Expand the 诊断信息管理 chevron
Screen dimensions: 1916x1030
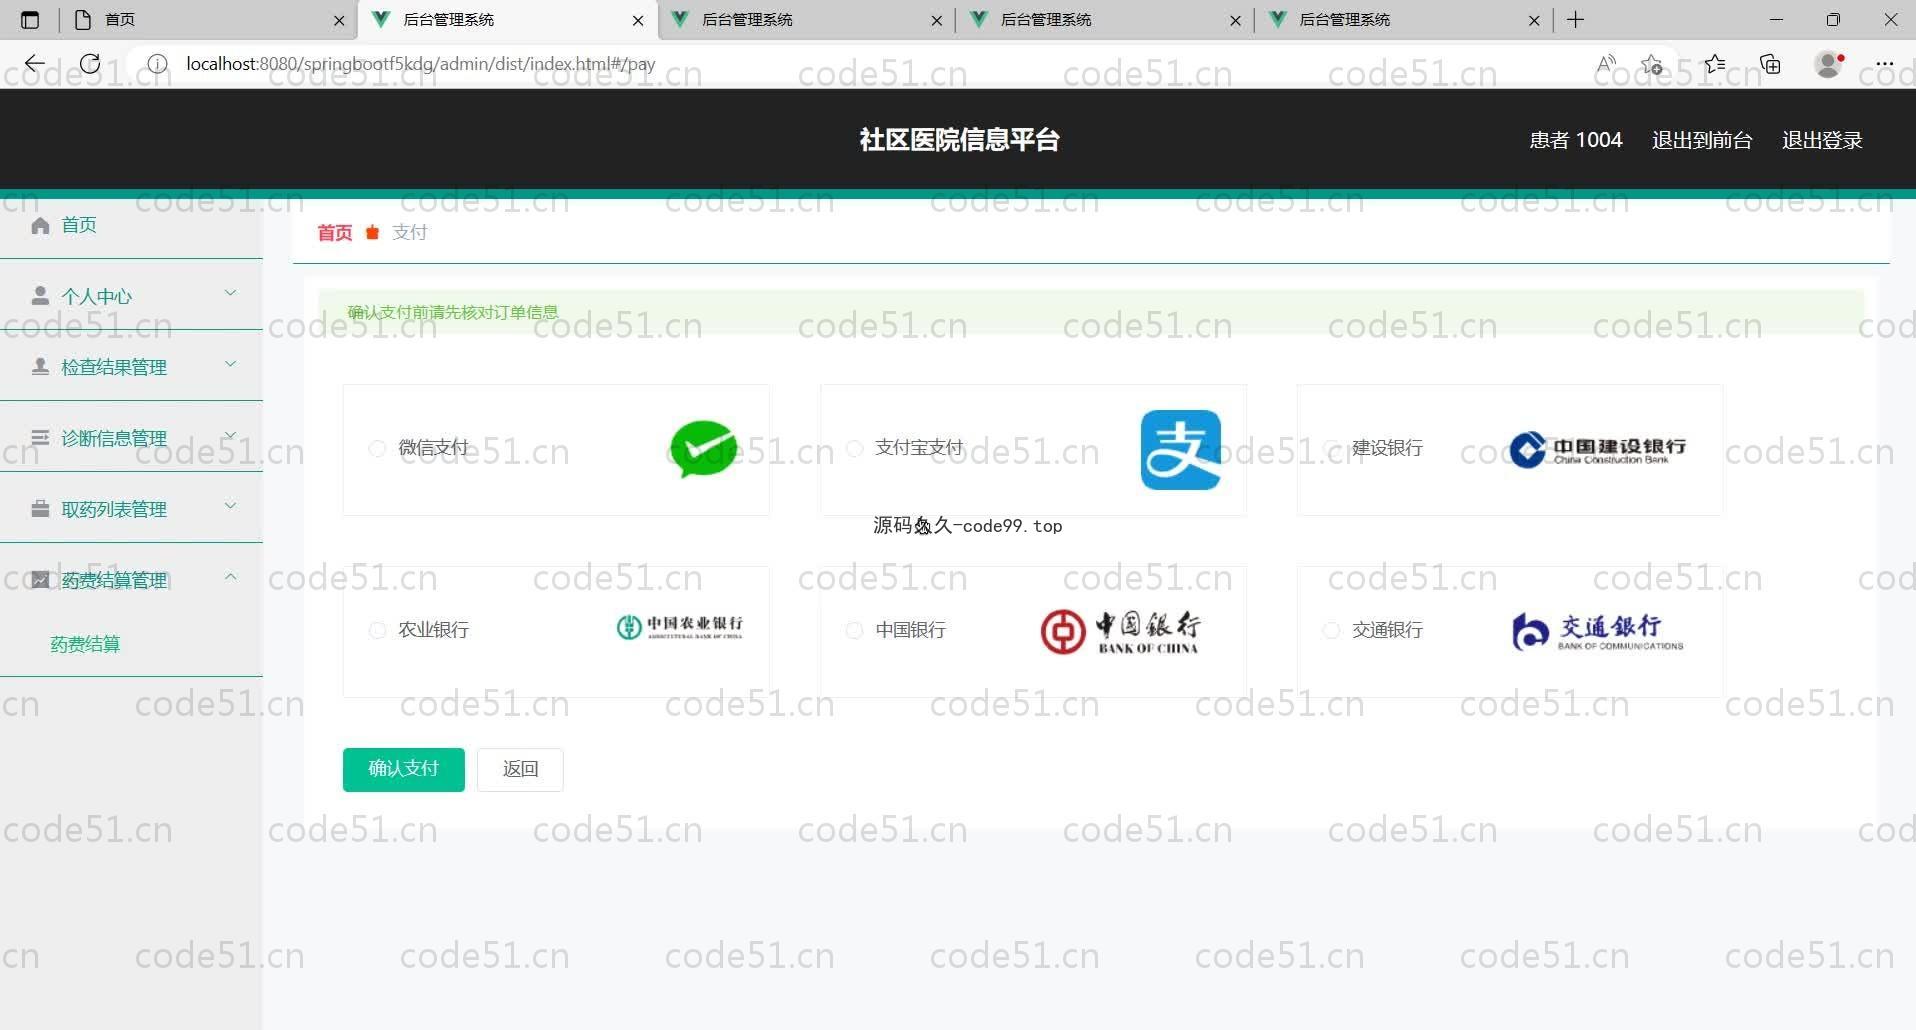click(x=230, y=435)
